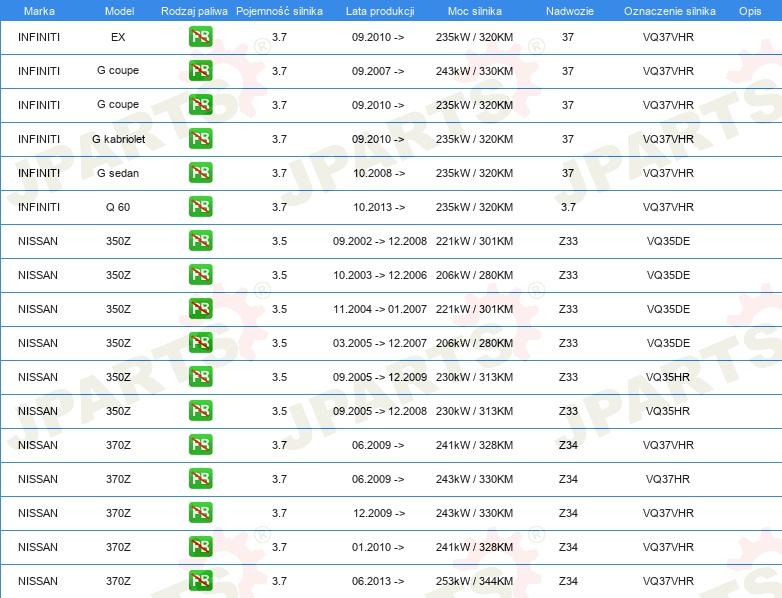Select the 253kW / 344KM power cell

coord(474,581)
